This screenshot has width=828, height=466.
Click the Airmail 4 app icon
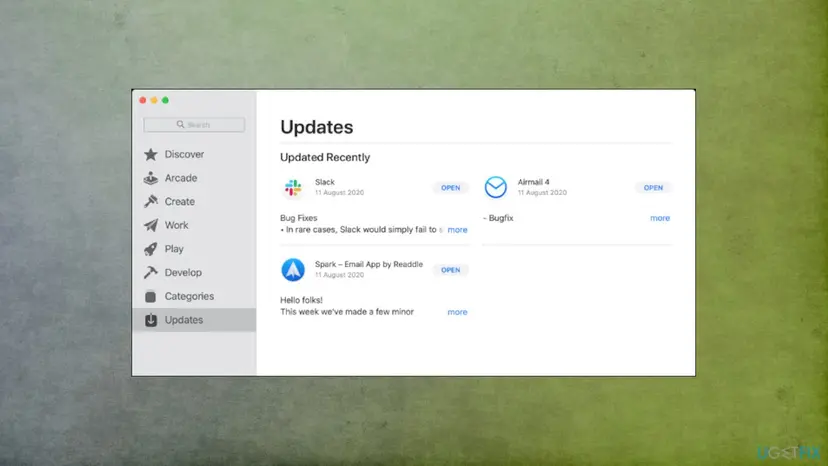click(x=495, y=187)
